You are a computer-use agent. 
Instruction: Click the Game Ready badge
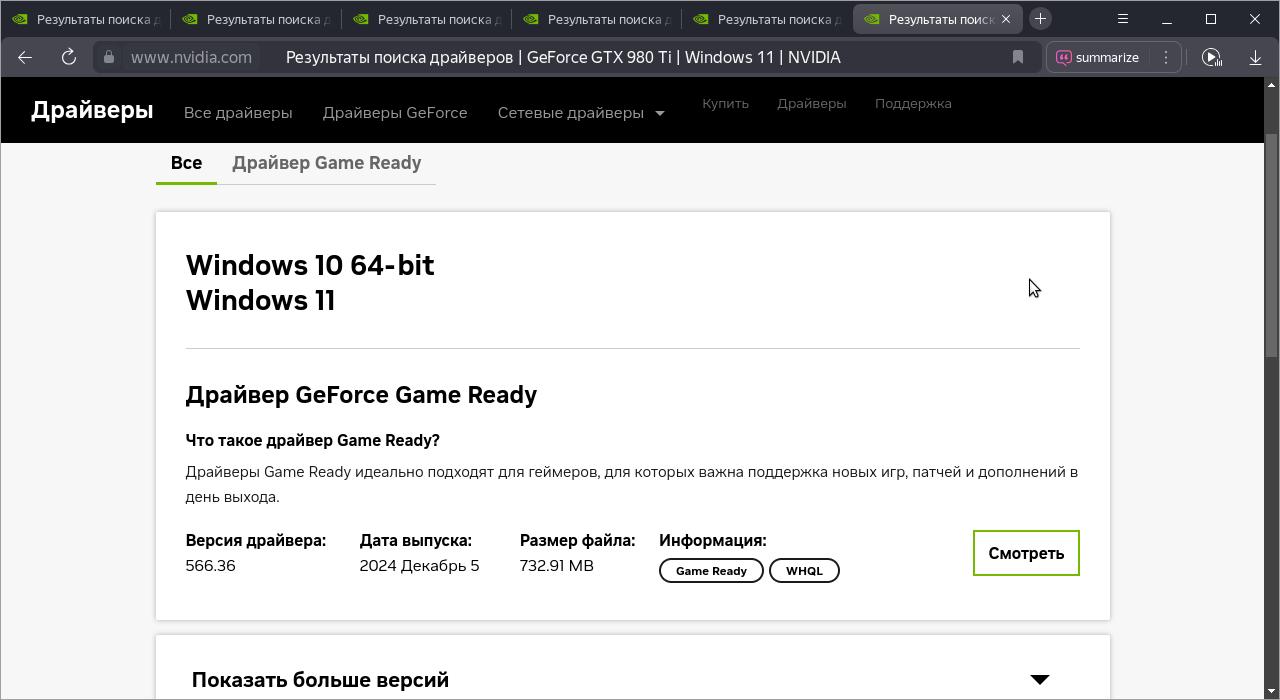tap(711, 571)
